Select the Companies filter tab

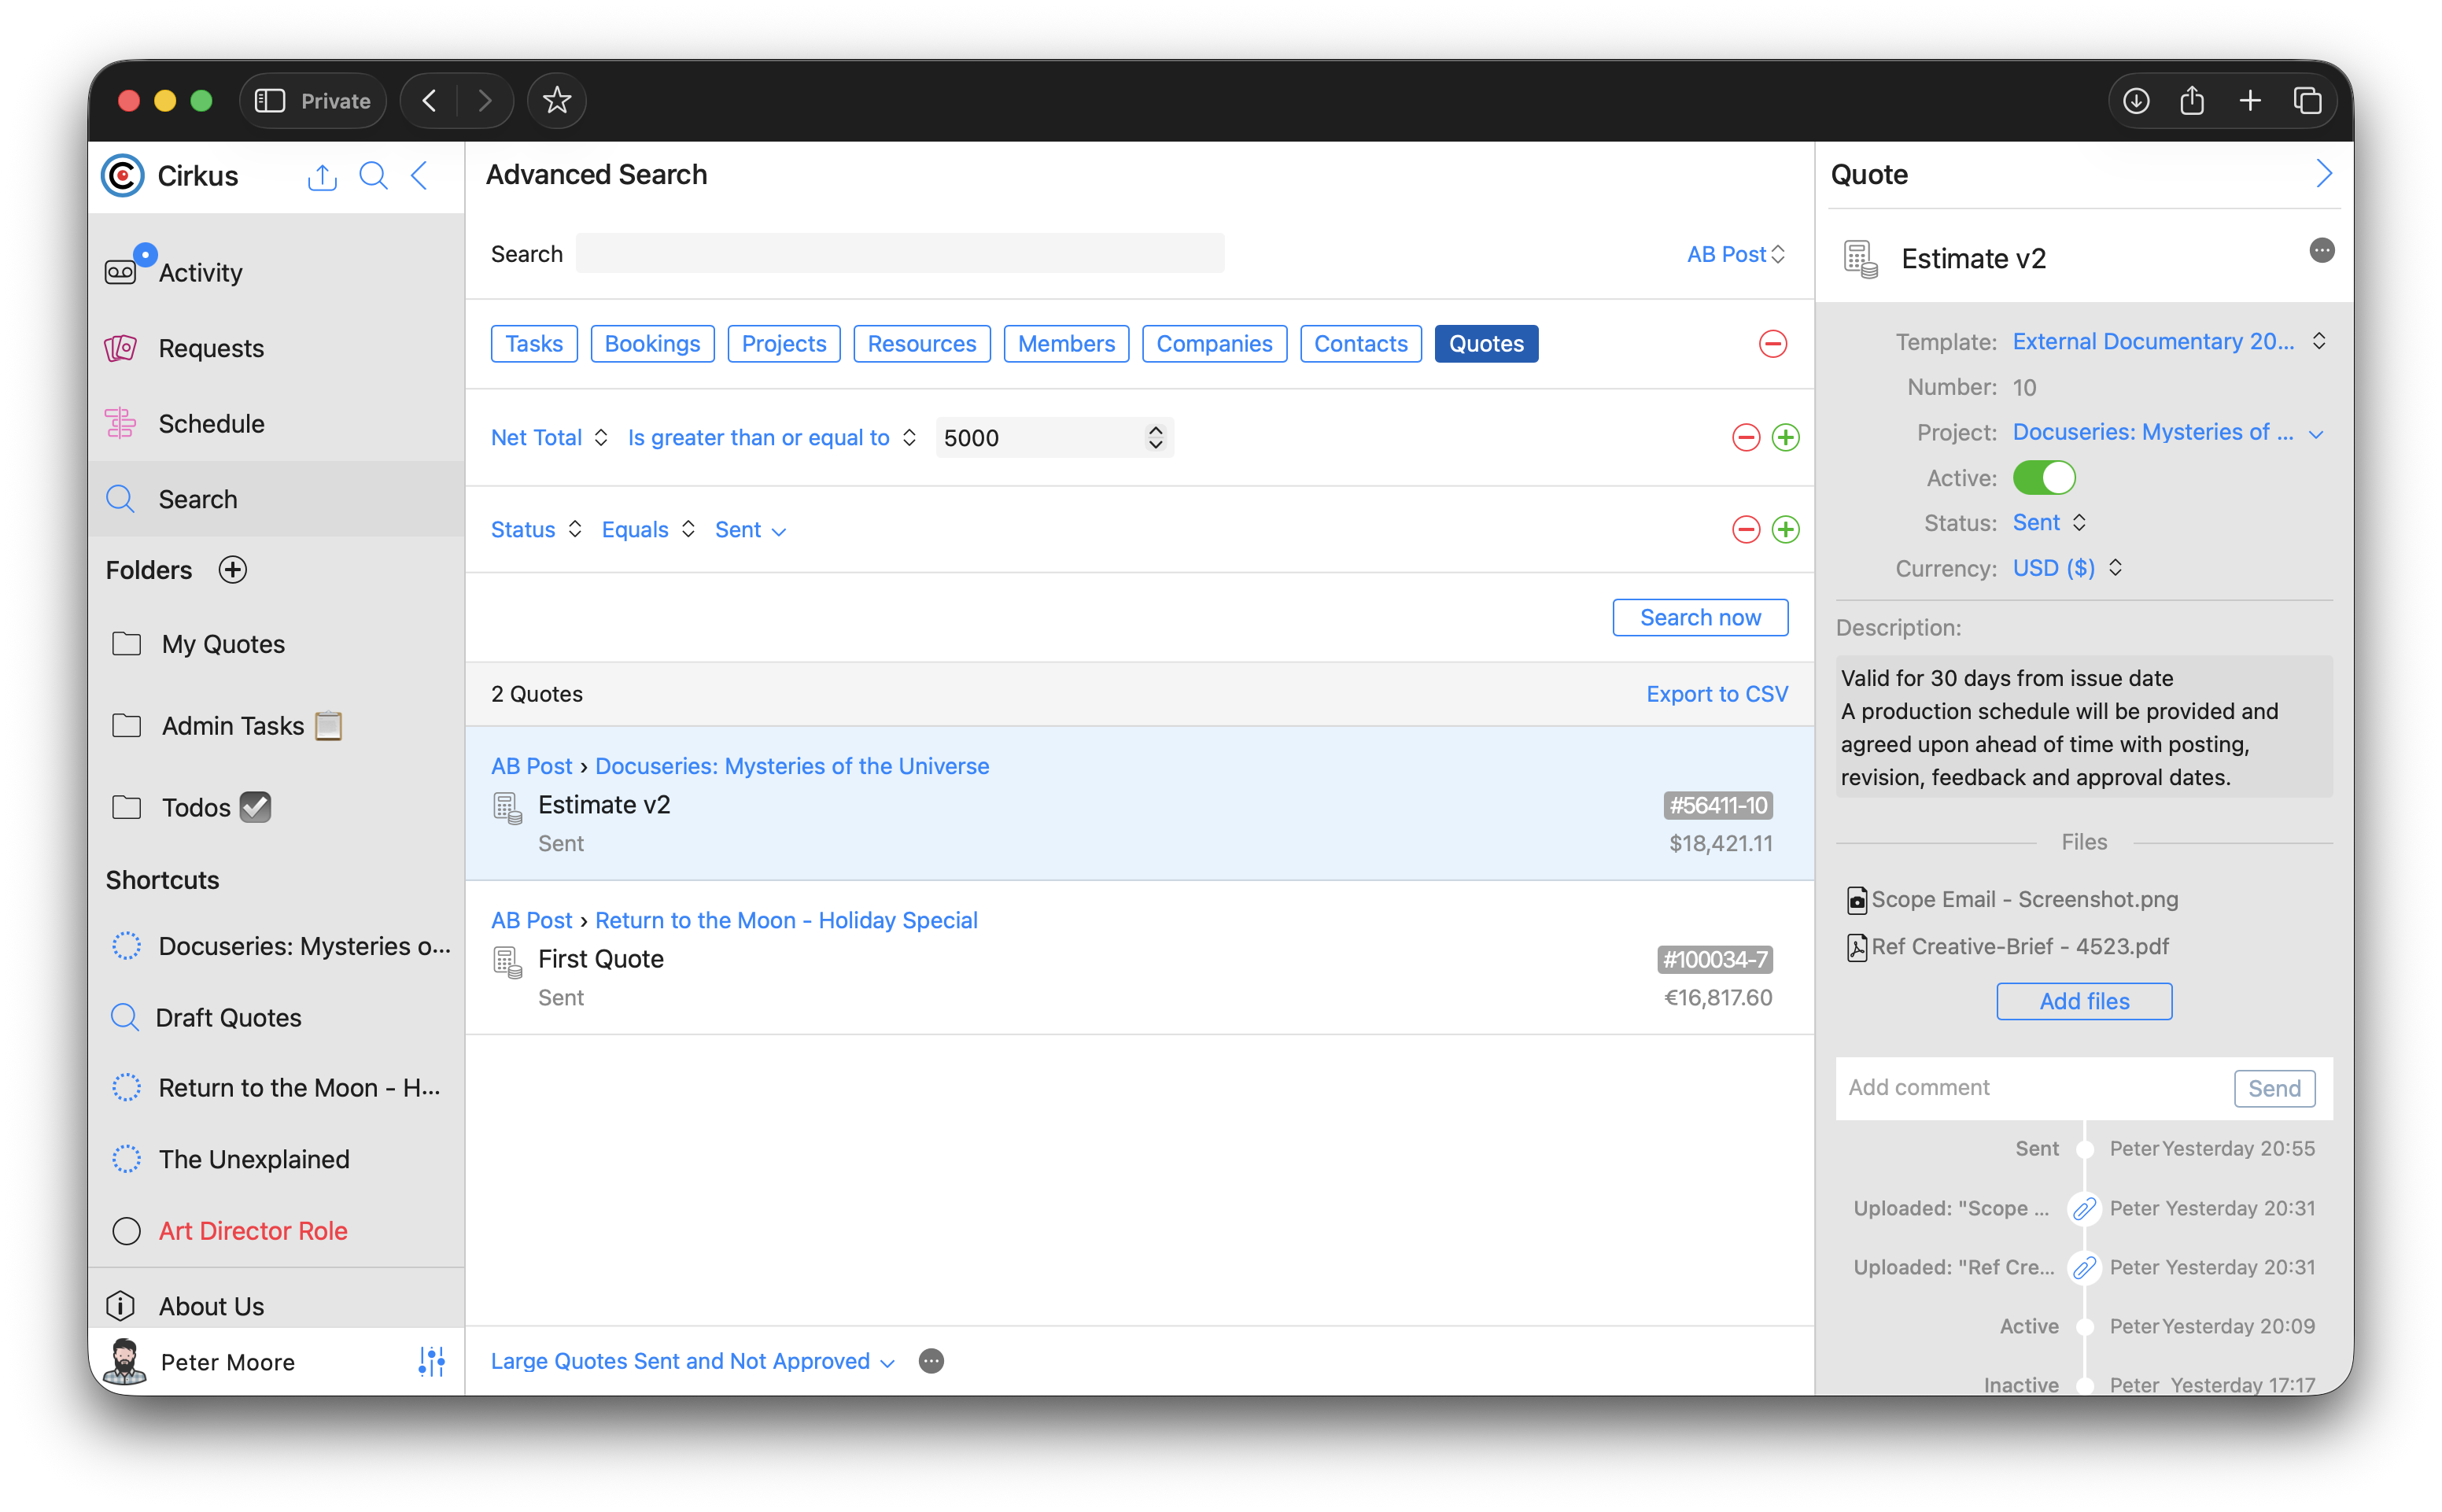(1213, 344)
